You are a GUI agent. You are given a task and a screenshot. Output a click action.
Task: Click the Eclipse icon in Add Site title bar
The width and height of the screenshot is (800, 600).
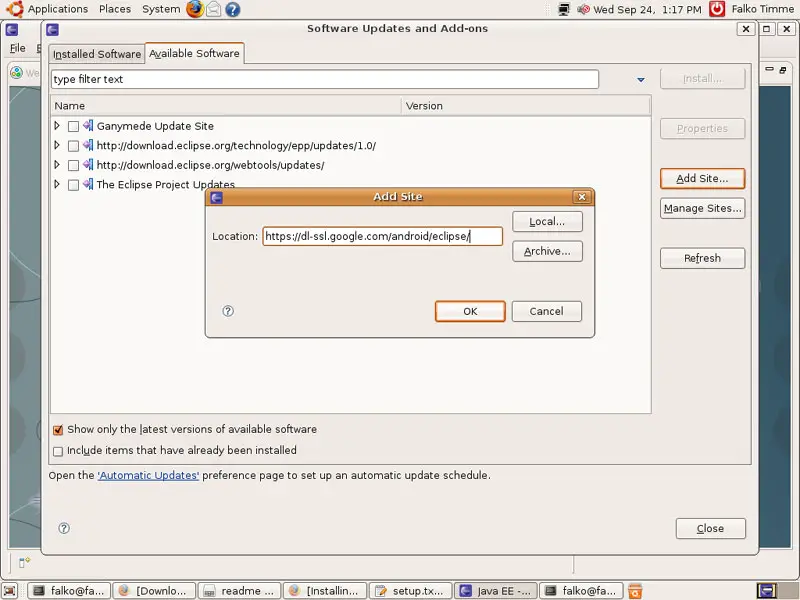point(216,197)
